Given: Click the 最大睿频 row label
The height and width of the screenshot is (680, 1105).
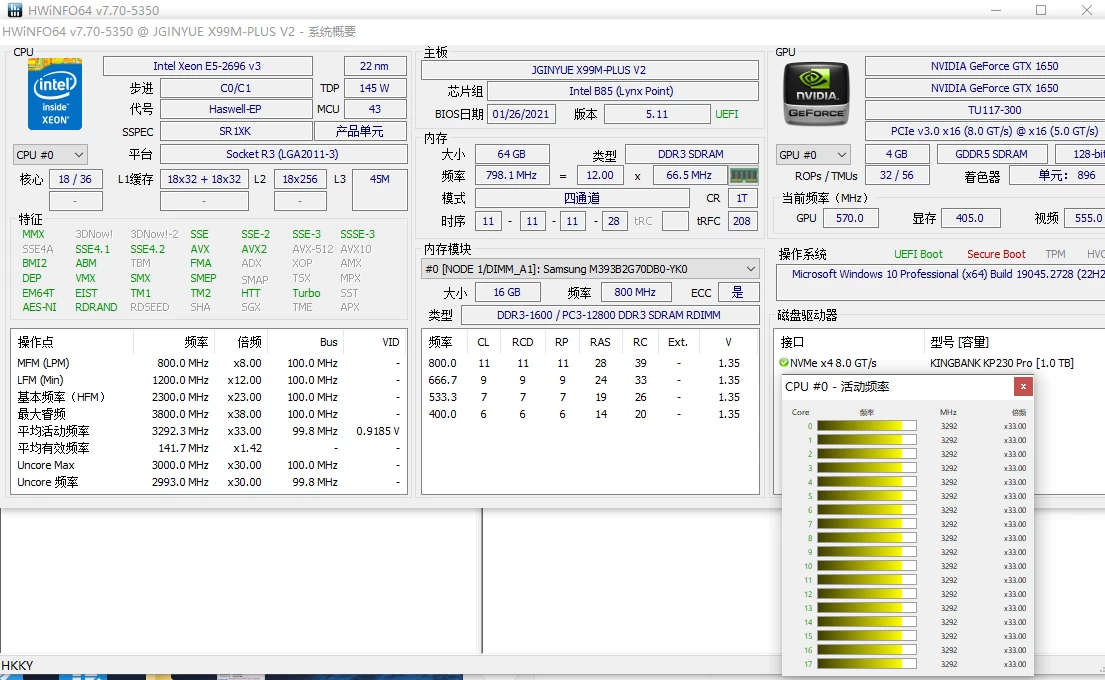Looking at the screenshot, I should click(42, 414).
